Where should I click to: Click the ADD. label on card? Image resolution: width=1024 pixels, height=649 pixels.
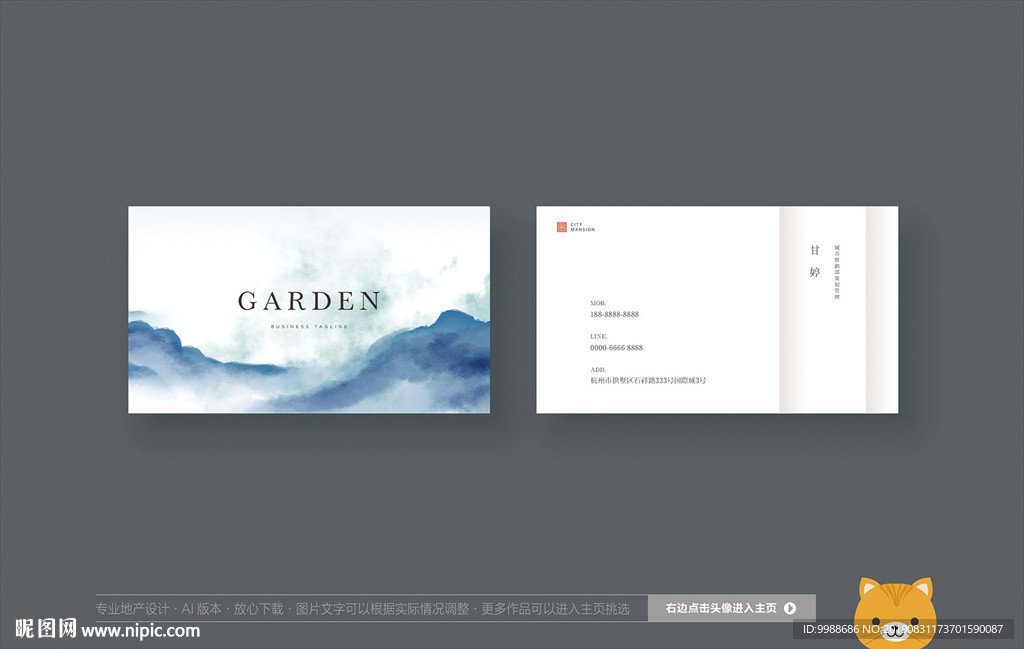pos(598,370)
